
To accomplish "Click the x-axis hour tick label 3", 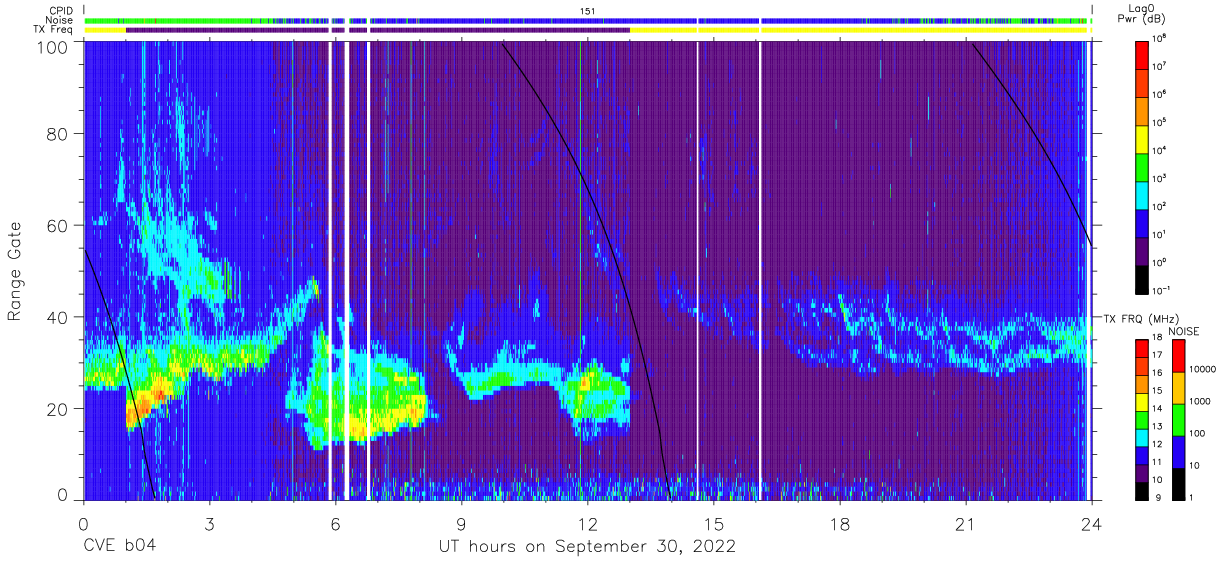I will (210, 523).
